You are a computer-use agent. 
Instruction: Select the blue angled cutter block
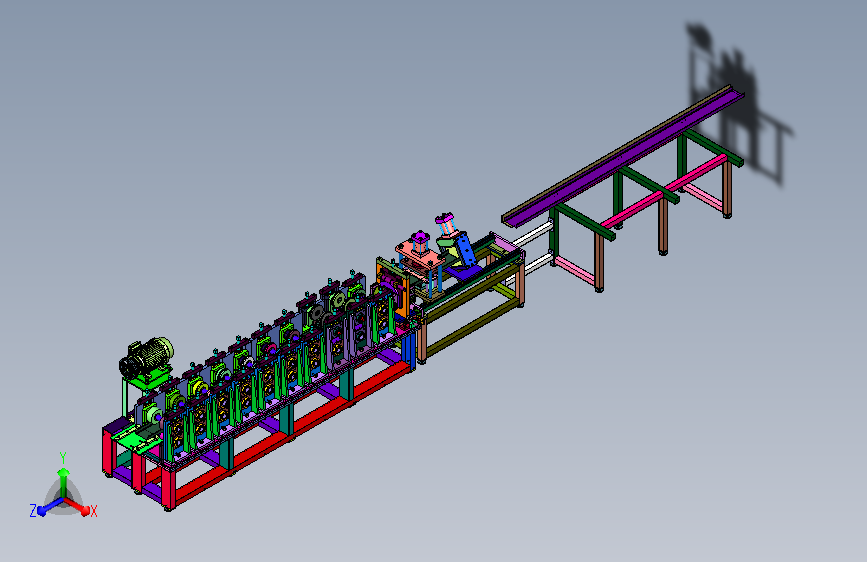click(464, 249)
